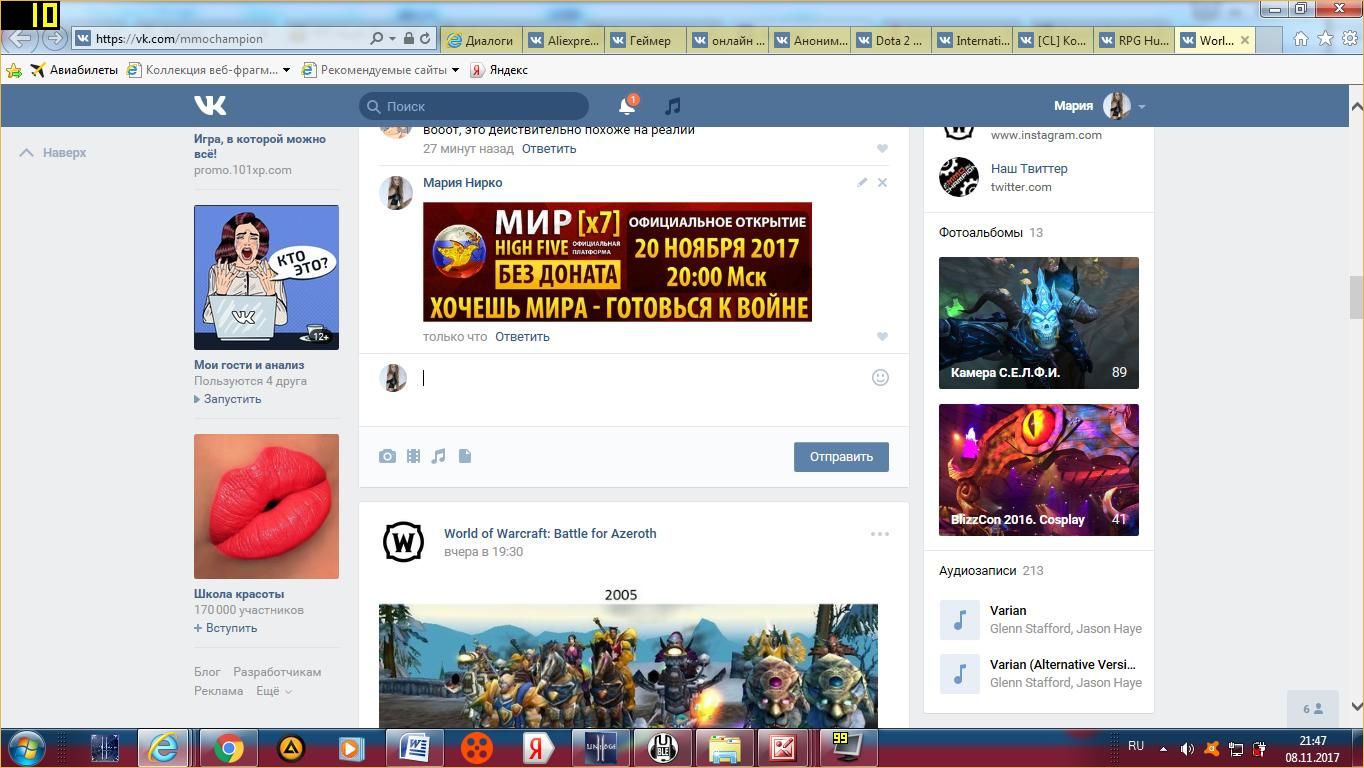1364x768 pixels.
Task: Open the notifications bell
Action: pos(627,106)
